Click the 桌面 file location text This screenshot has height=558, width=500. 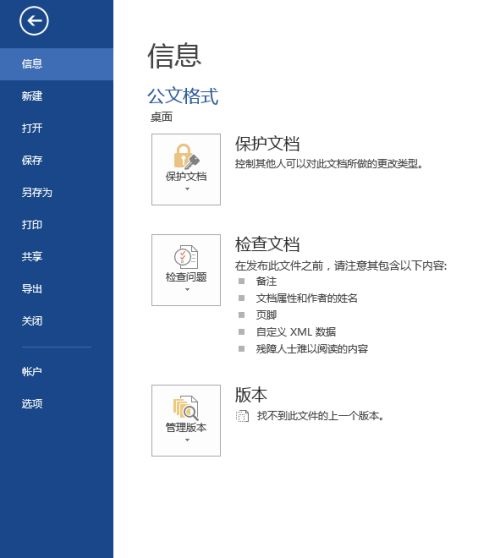161,117
